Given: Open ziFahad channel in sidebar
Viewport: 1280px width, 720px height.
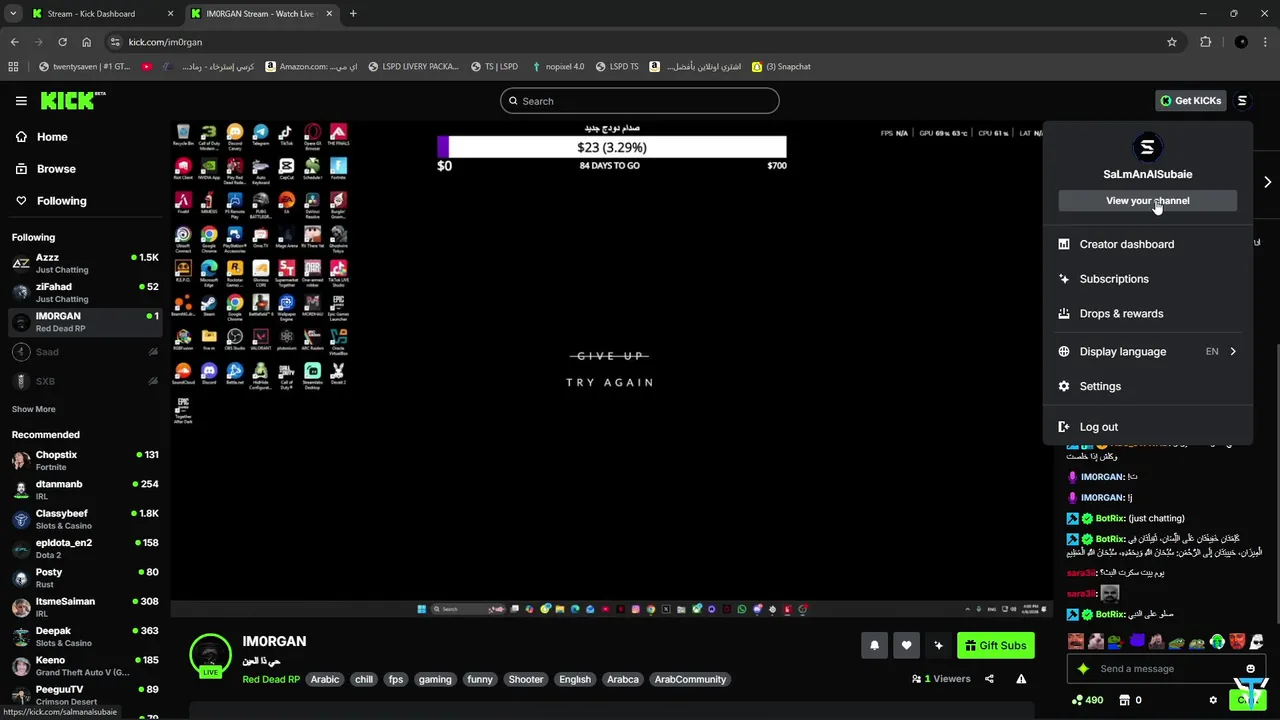Looking at the screenshot, I should pos(84,293).
